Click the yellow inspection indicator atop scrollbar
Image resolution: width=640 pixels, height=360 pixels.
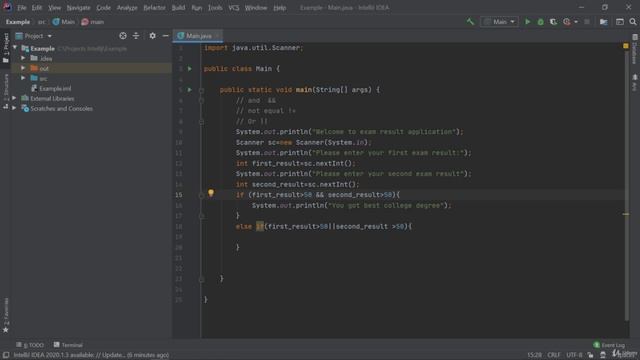click(x=626, y=46)
